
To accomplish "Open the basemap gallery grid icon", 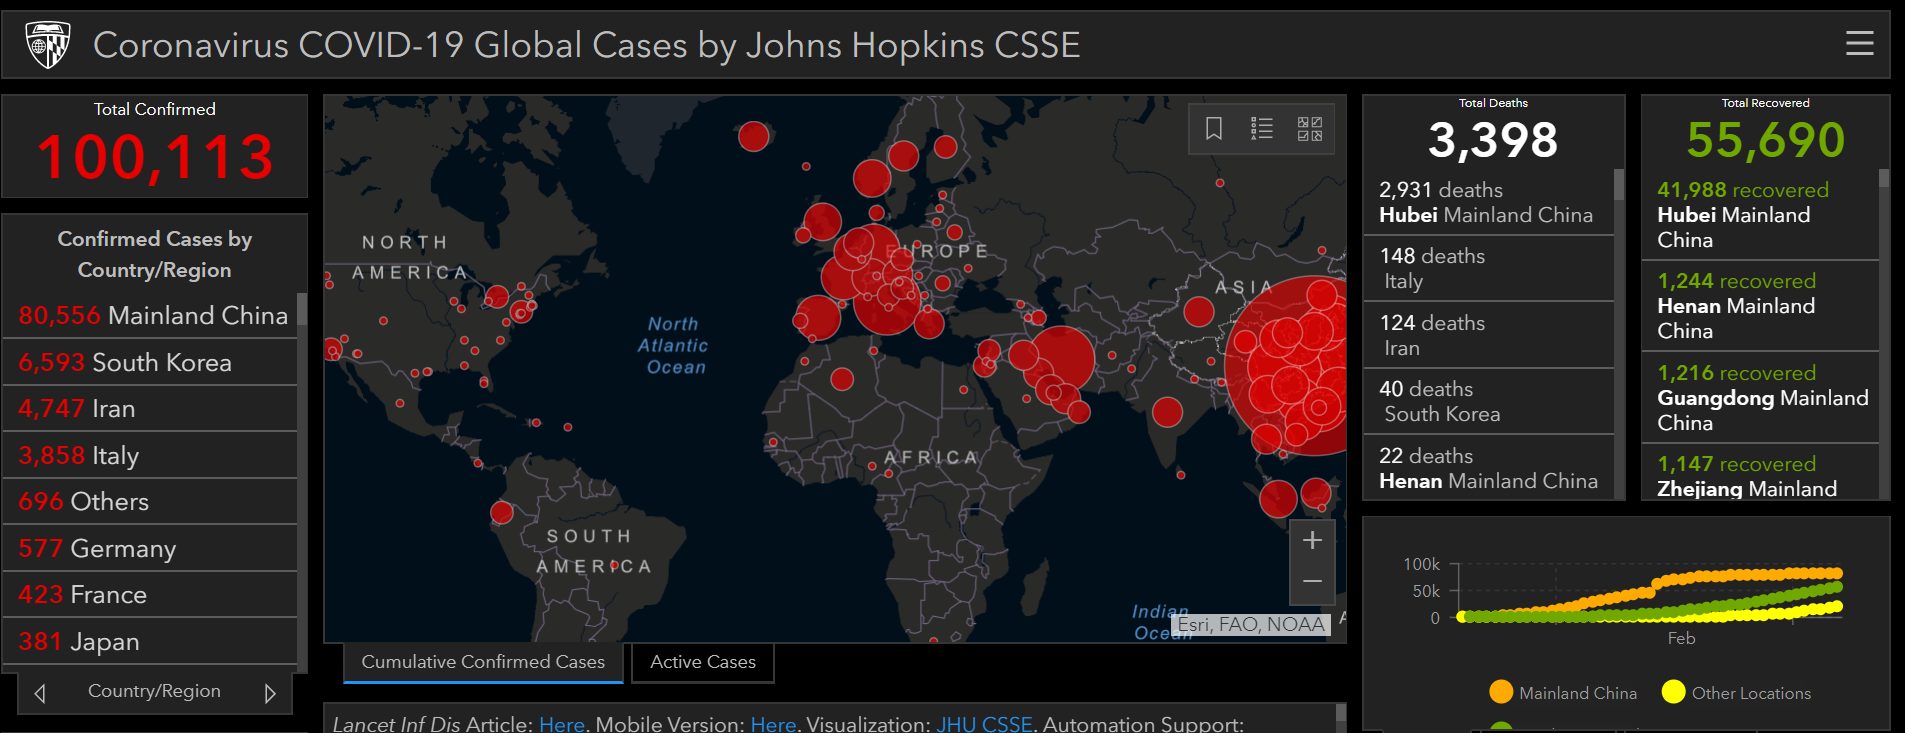I will 1310,129.
